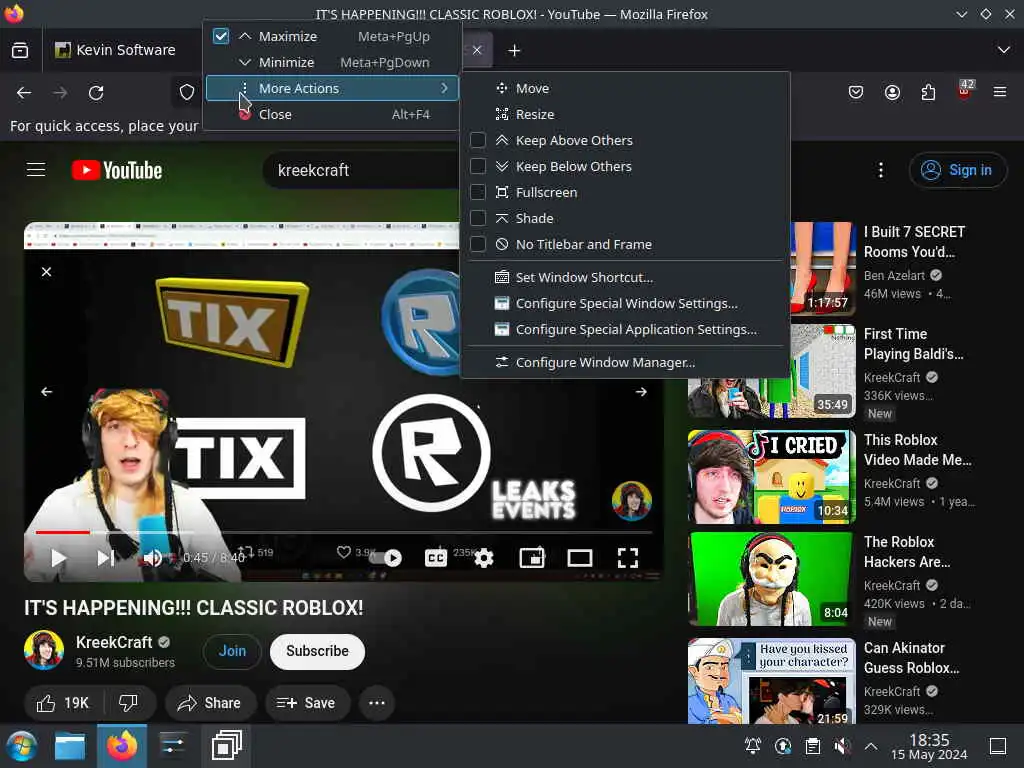The height and width of the screenshot is (768, 1024).
Task: Go back in Firefox
Action: 24,93
